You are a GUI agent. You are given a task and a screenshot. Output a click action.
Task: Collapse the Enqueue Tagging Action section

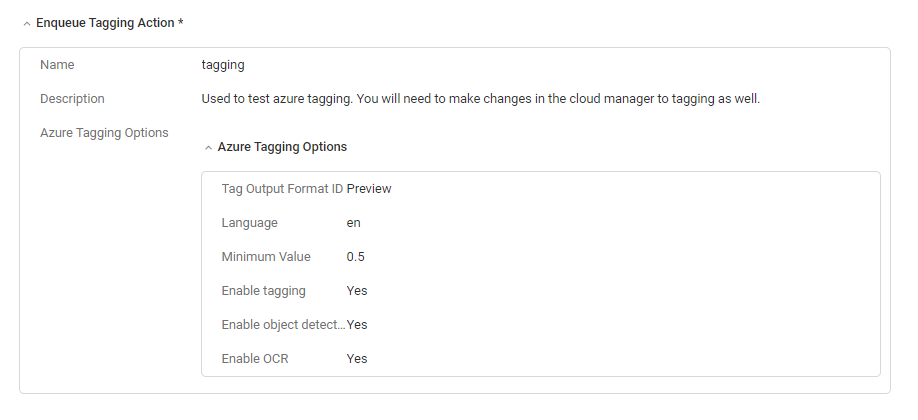(x=26, y=24)
